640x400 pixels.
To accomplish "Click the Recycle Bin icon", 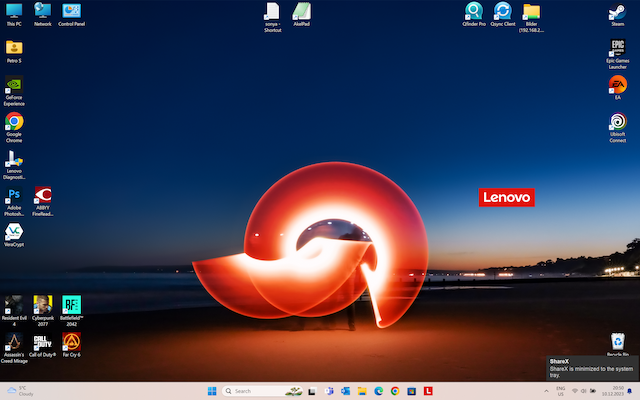I will tap(617, 343).
